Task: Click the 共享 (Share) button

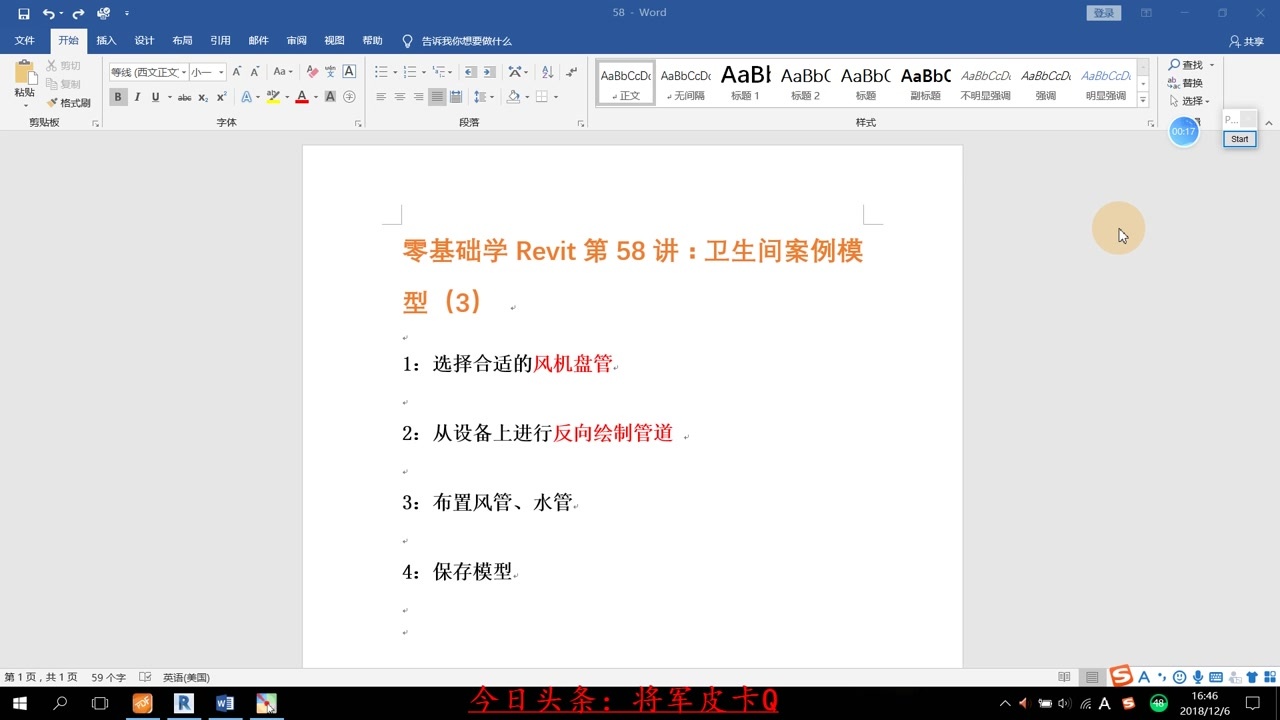Action: (x=1247, y=41)
